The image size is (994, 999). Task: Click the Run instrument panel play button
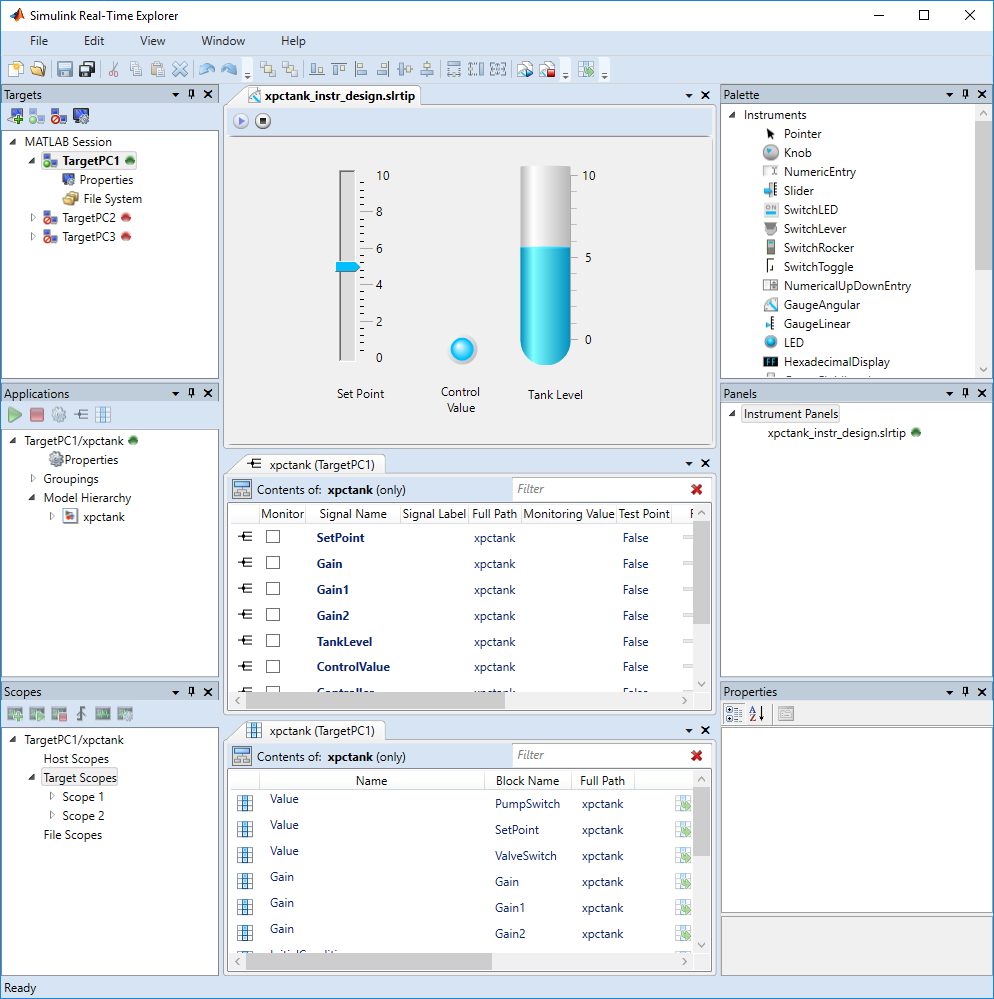[x=241, y=121]
